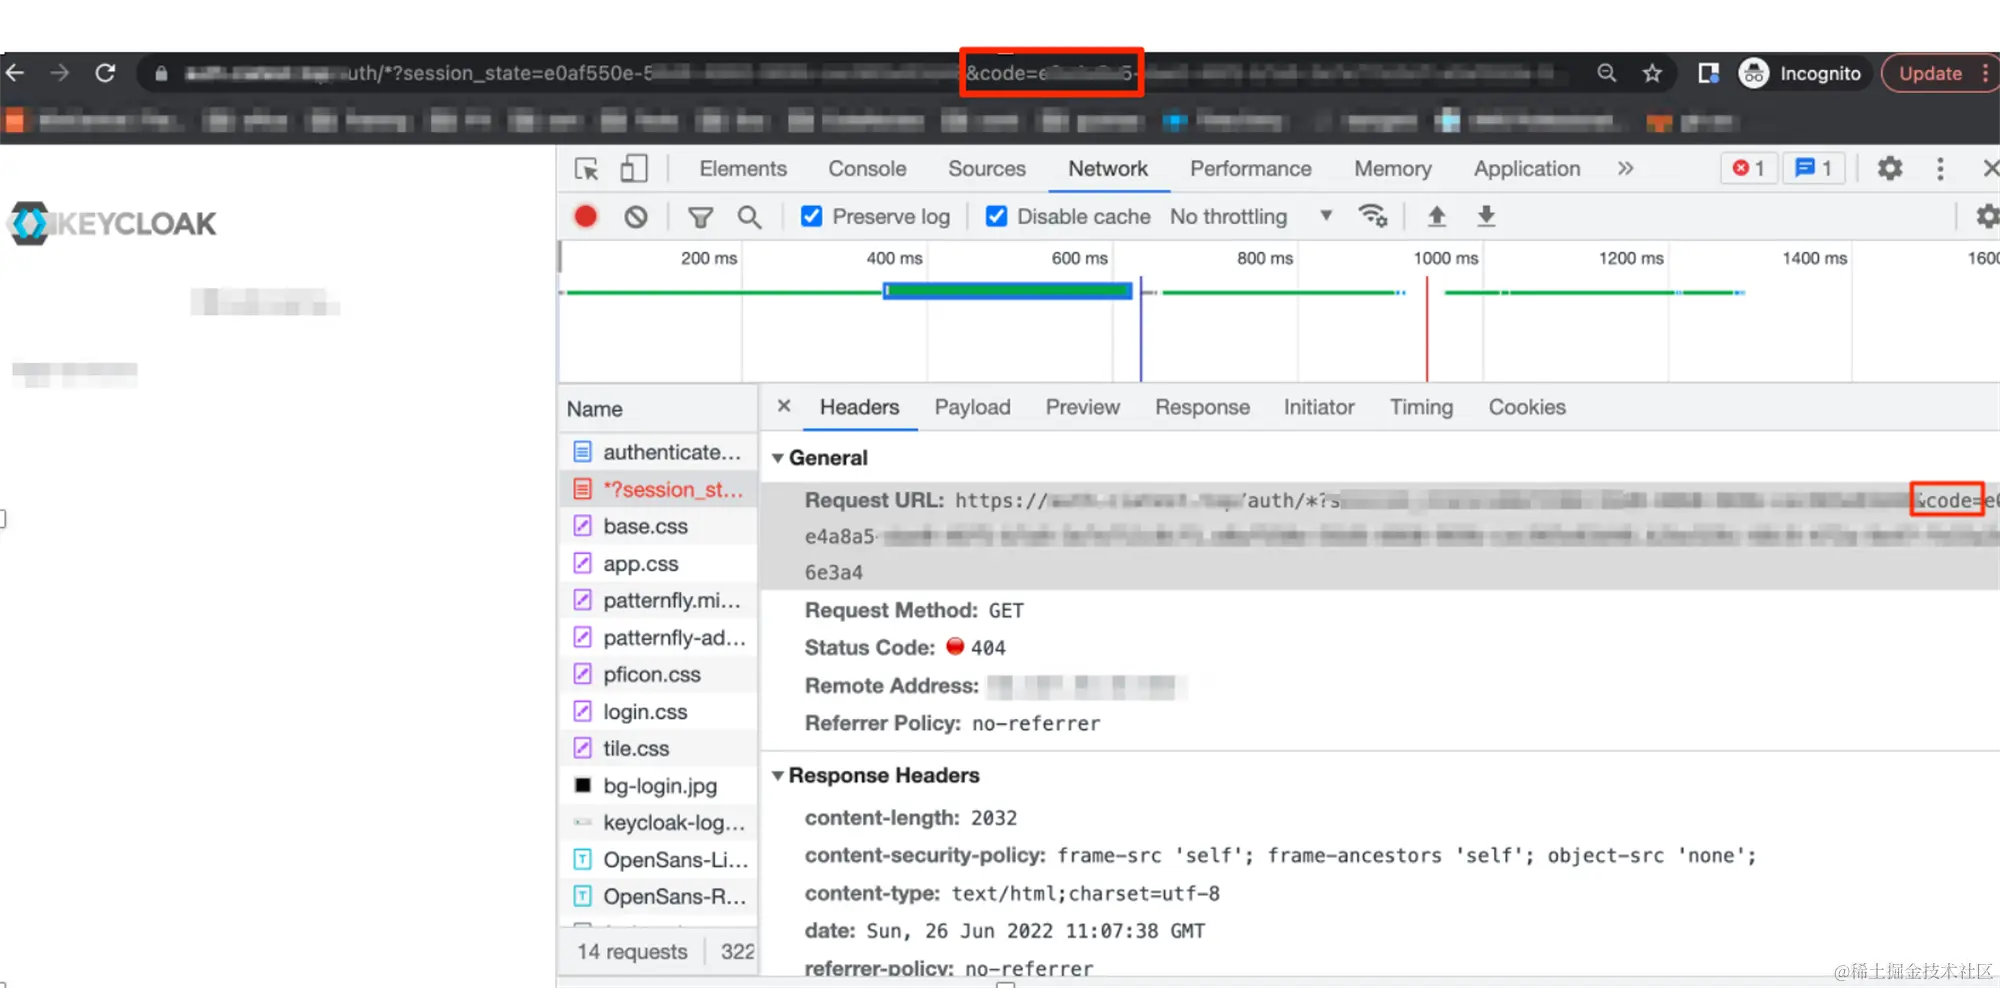
Task: Switch to the Sources tab
Action: click(987, 169)
